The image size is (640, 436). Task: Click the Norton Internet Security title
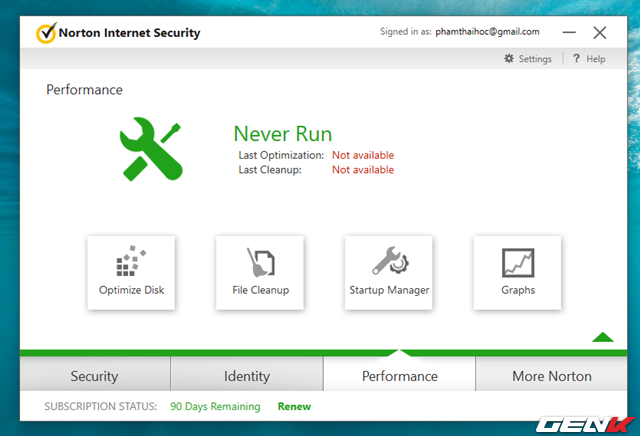(x=129, y=33)
